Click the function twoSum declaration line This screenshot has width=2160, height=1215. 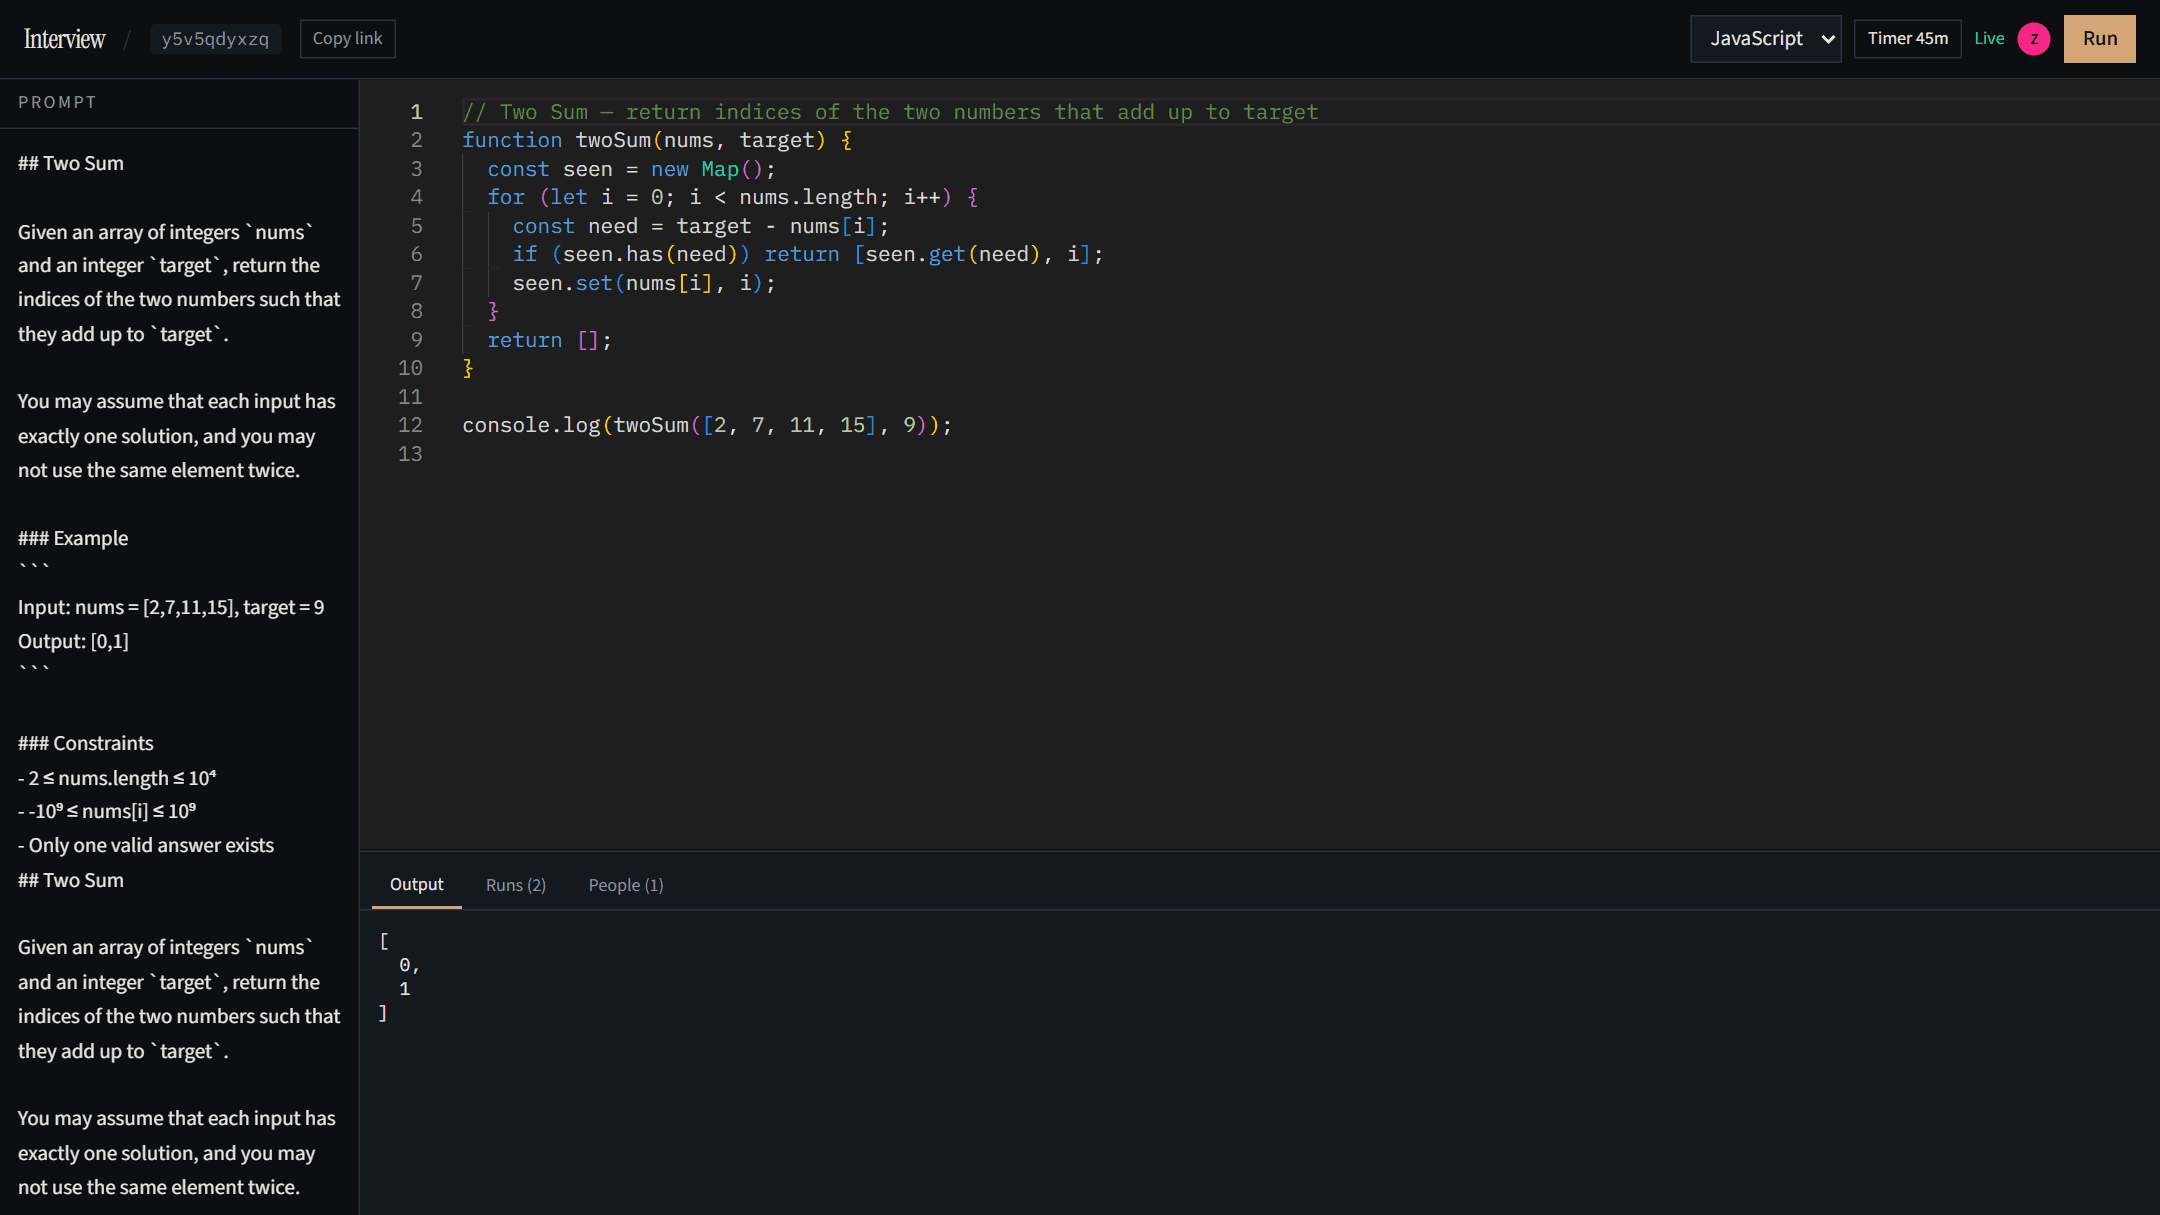coord(657,140)
